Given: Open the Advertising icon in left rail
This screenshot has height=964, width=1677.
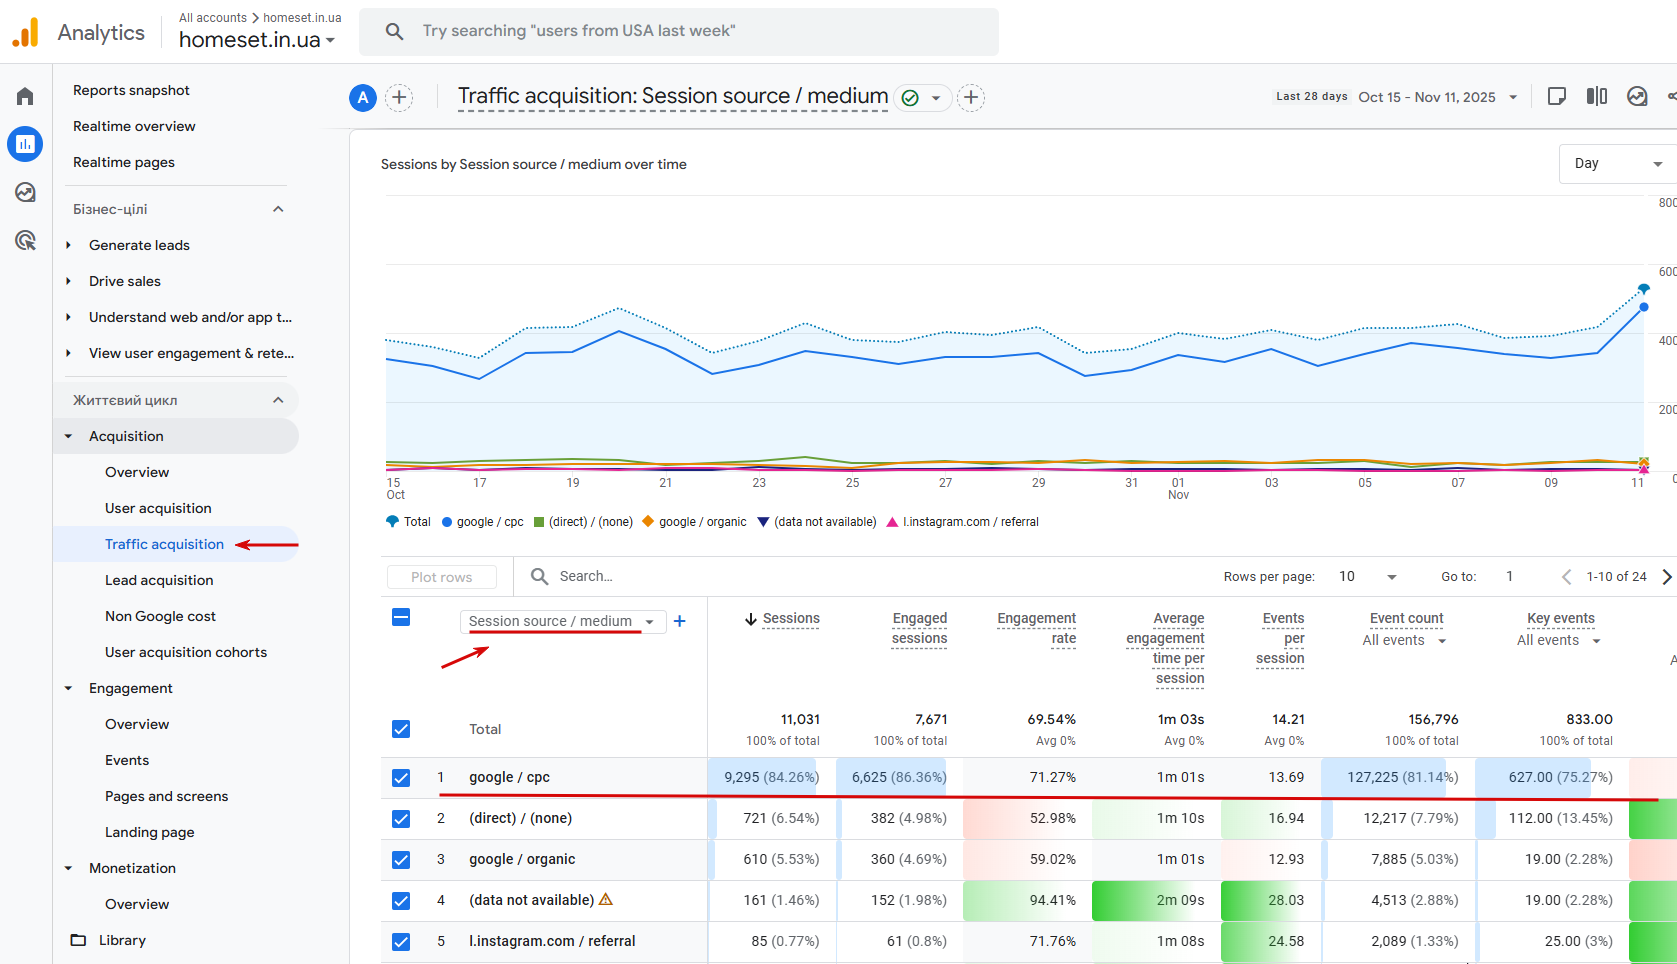Looking at the screenshot, I should coord(25,240).
